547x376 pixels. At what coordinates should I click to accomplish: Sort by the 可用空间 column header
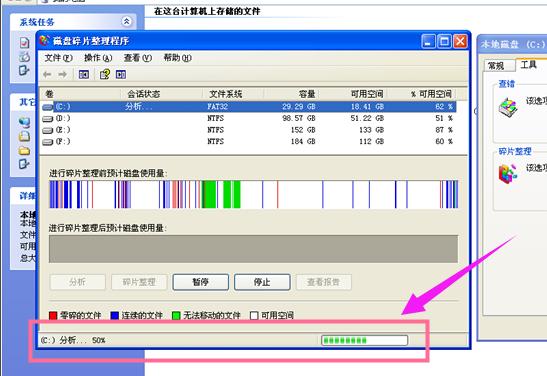[x=352, y=94]
